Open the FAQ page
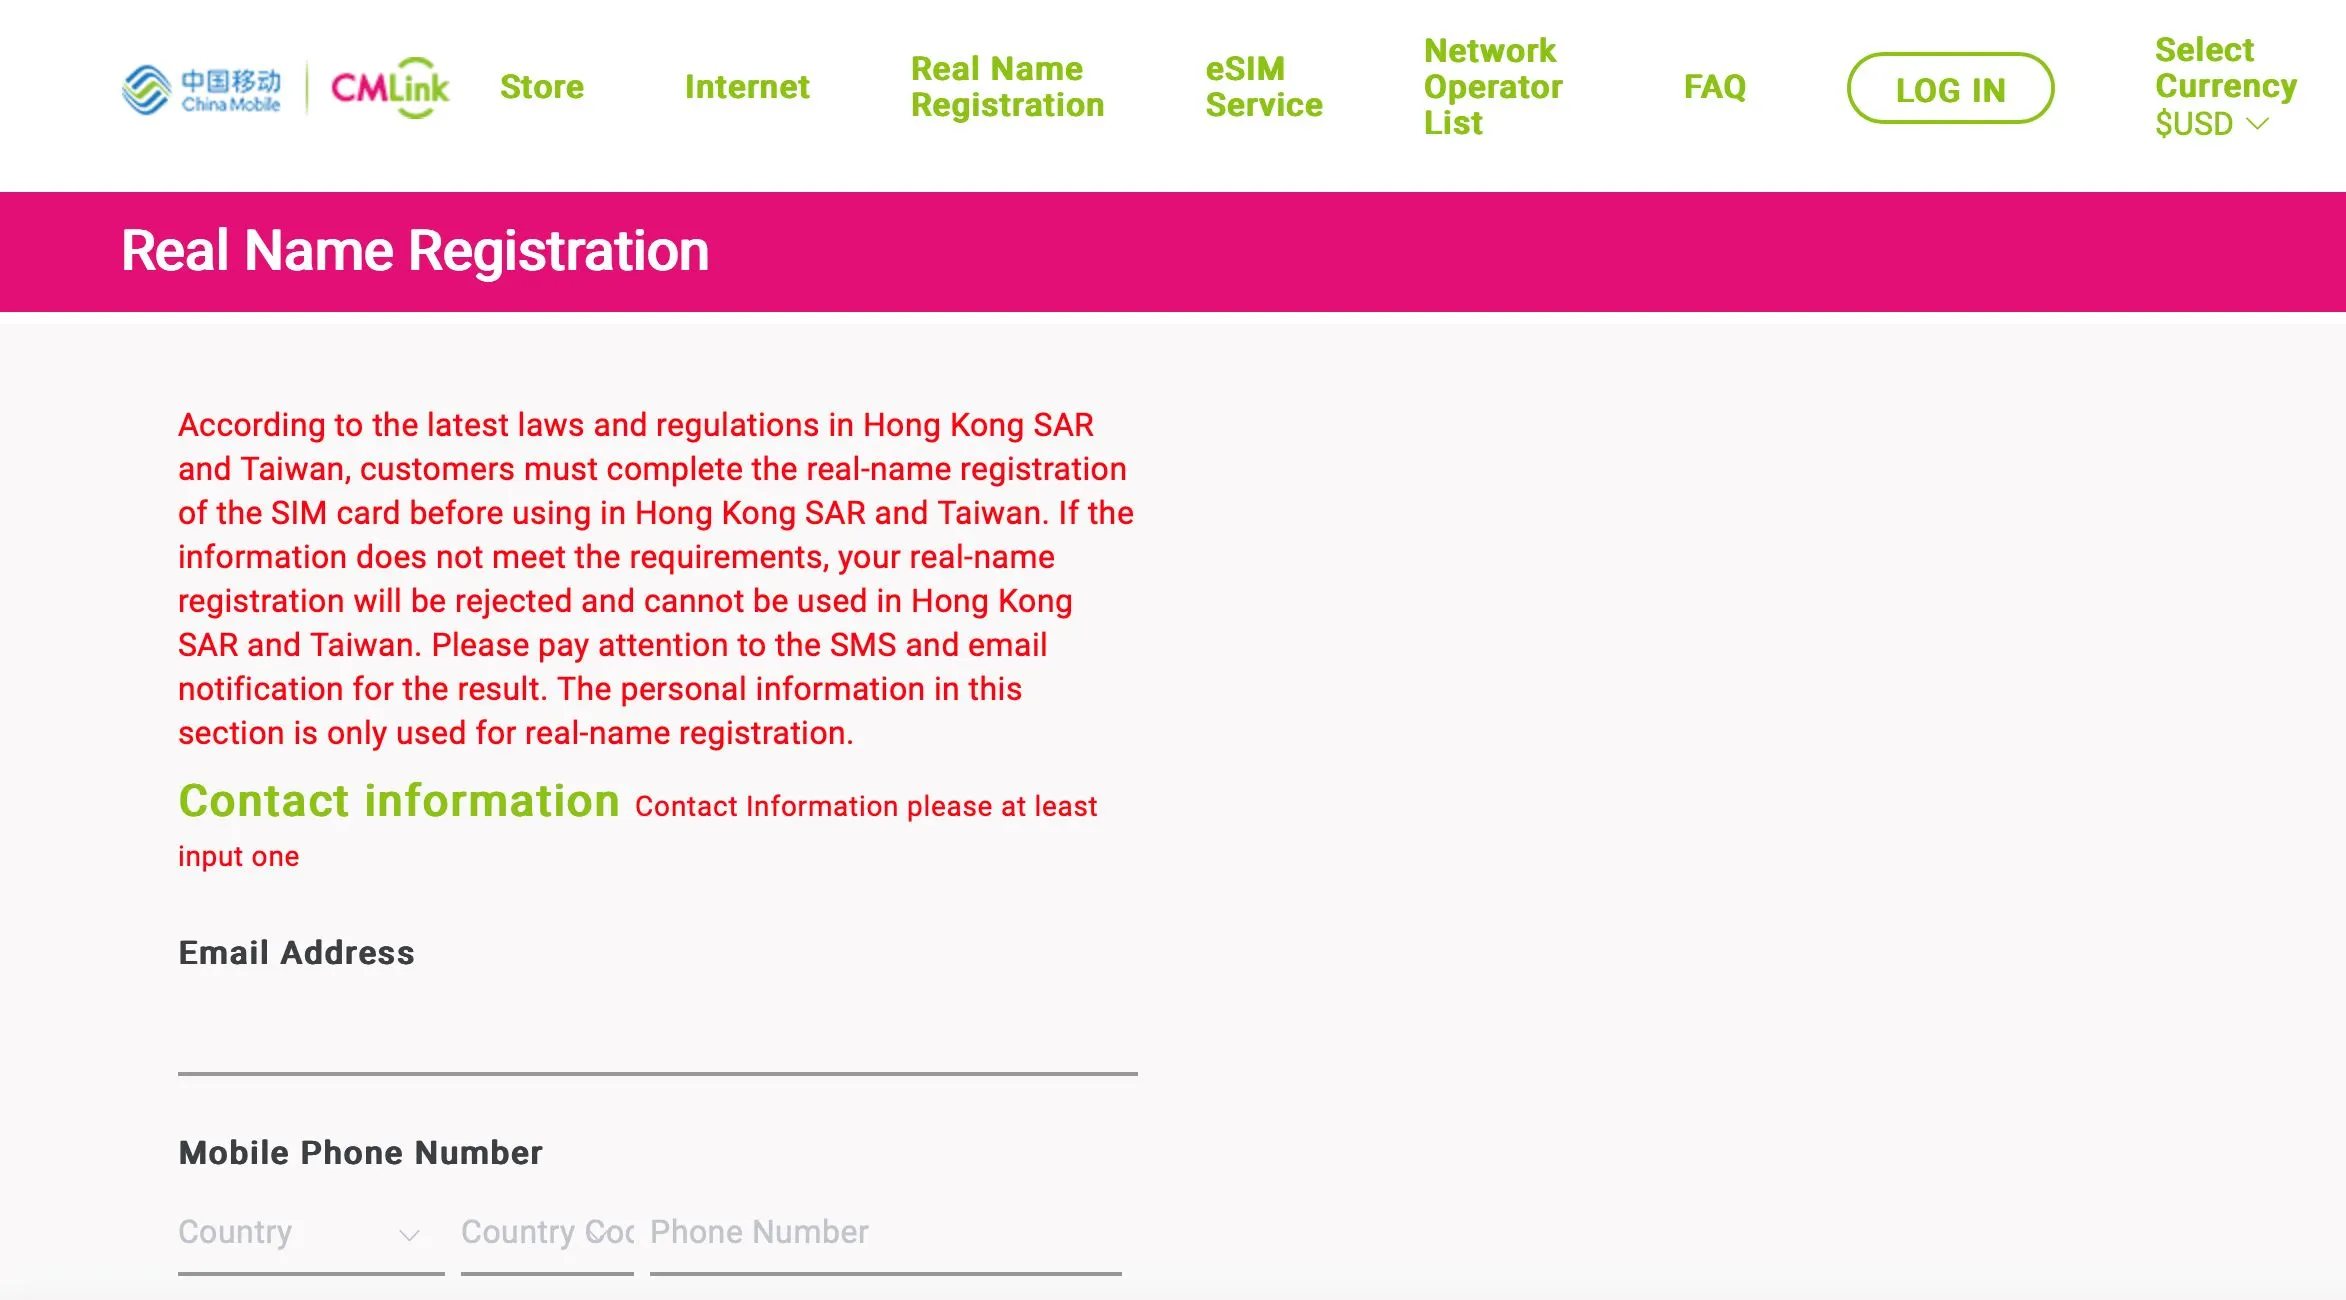This screenshot has height=1300, width=2346. 1715,87
